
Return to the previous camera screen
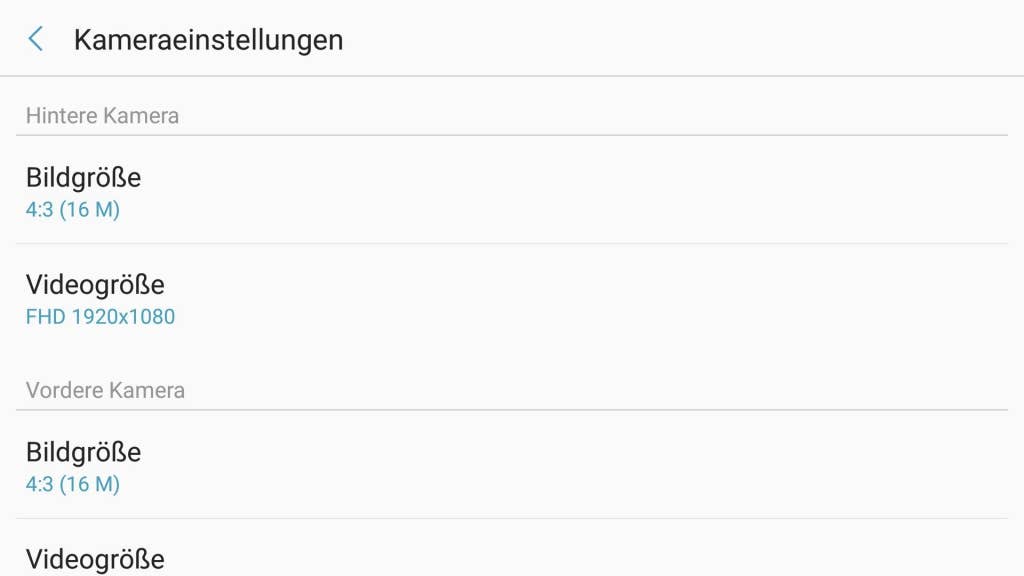click(x=36, y=39)
